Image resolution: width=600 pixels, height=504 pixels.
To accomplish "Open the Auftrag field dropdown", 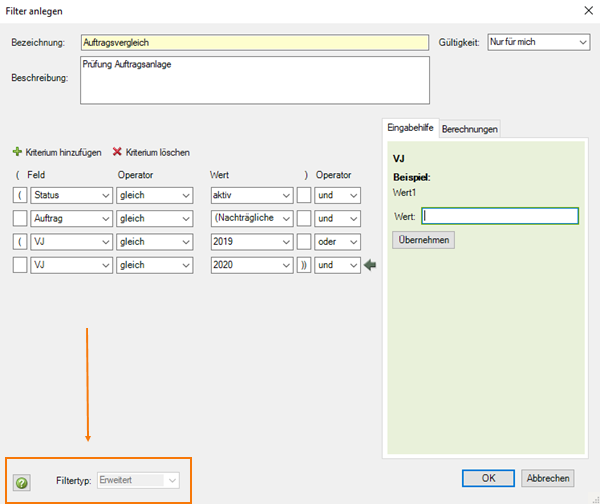I will click(x=72, y=219).
